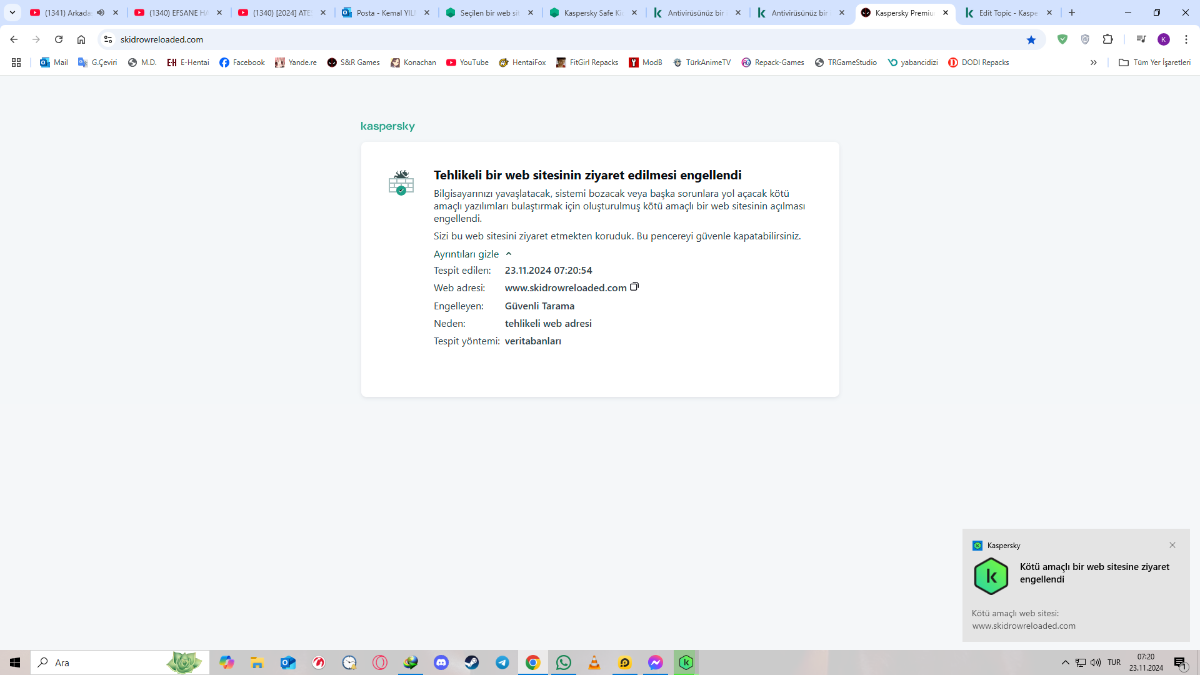This screenshot has width=1200, height=675.
Task: Click the address bar showing skidrowreloaded.com
Action: tap(570, 39)
